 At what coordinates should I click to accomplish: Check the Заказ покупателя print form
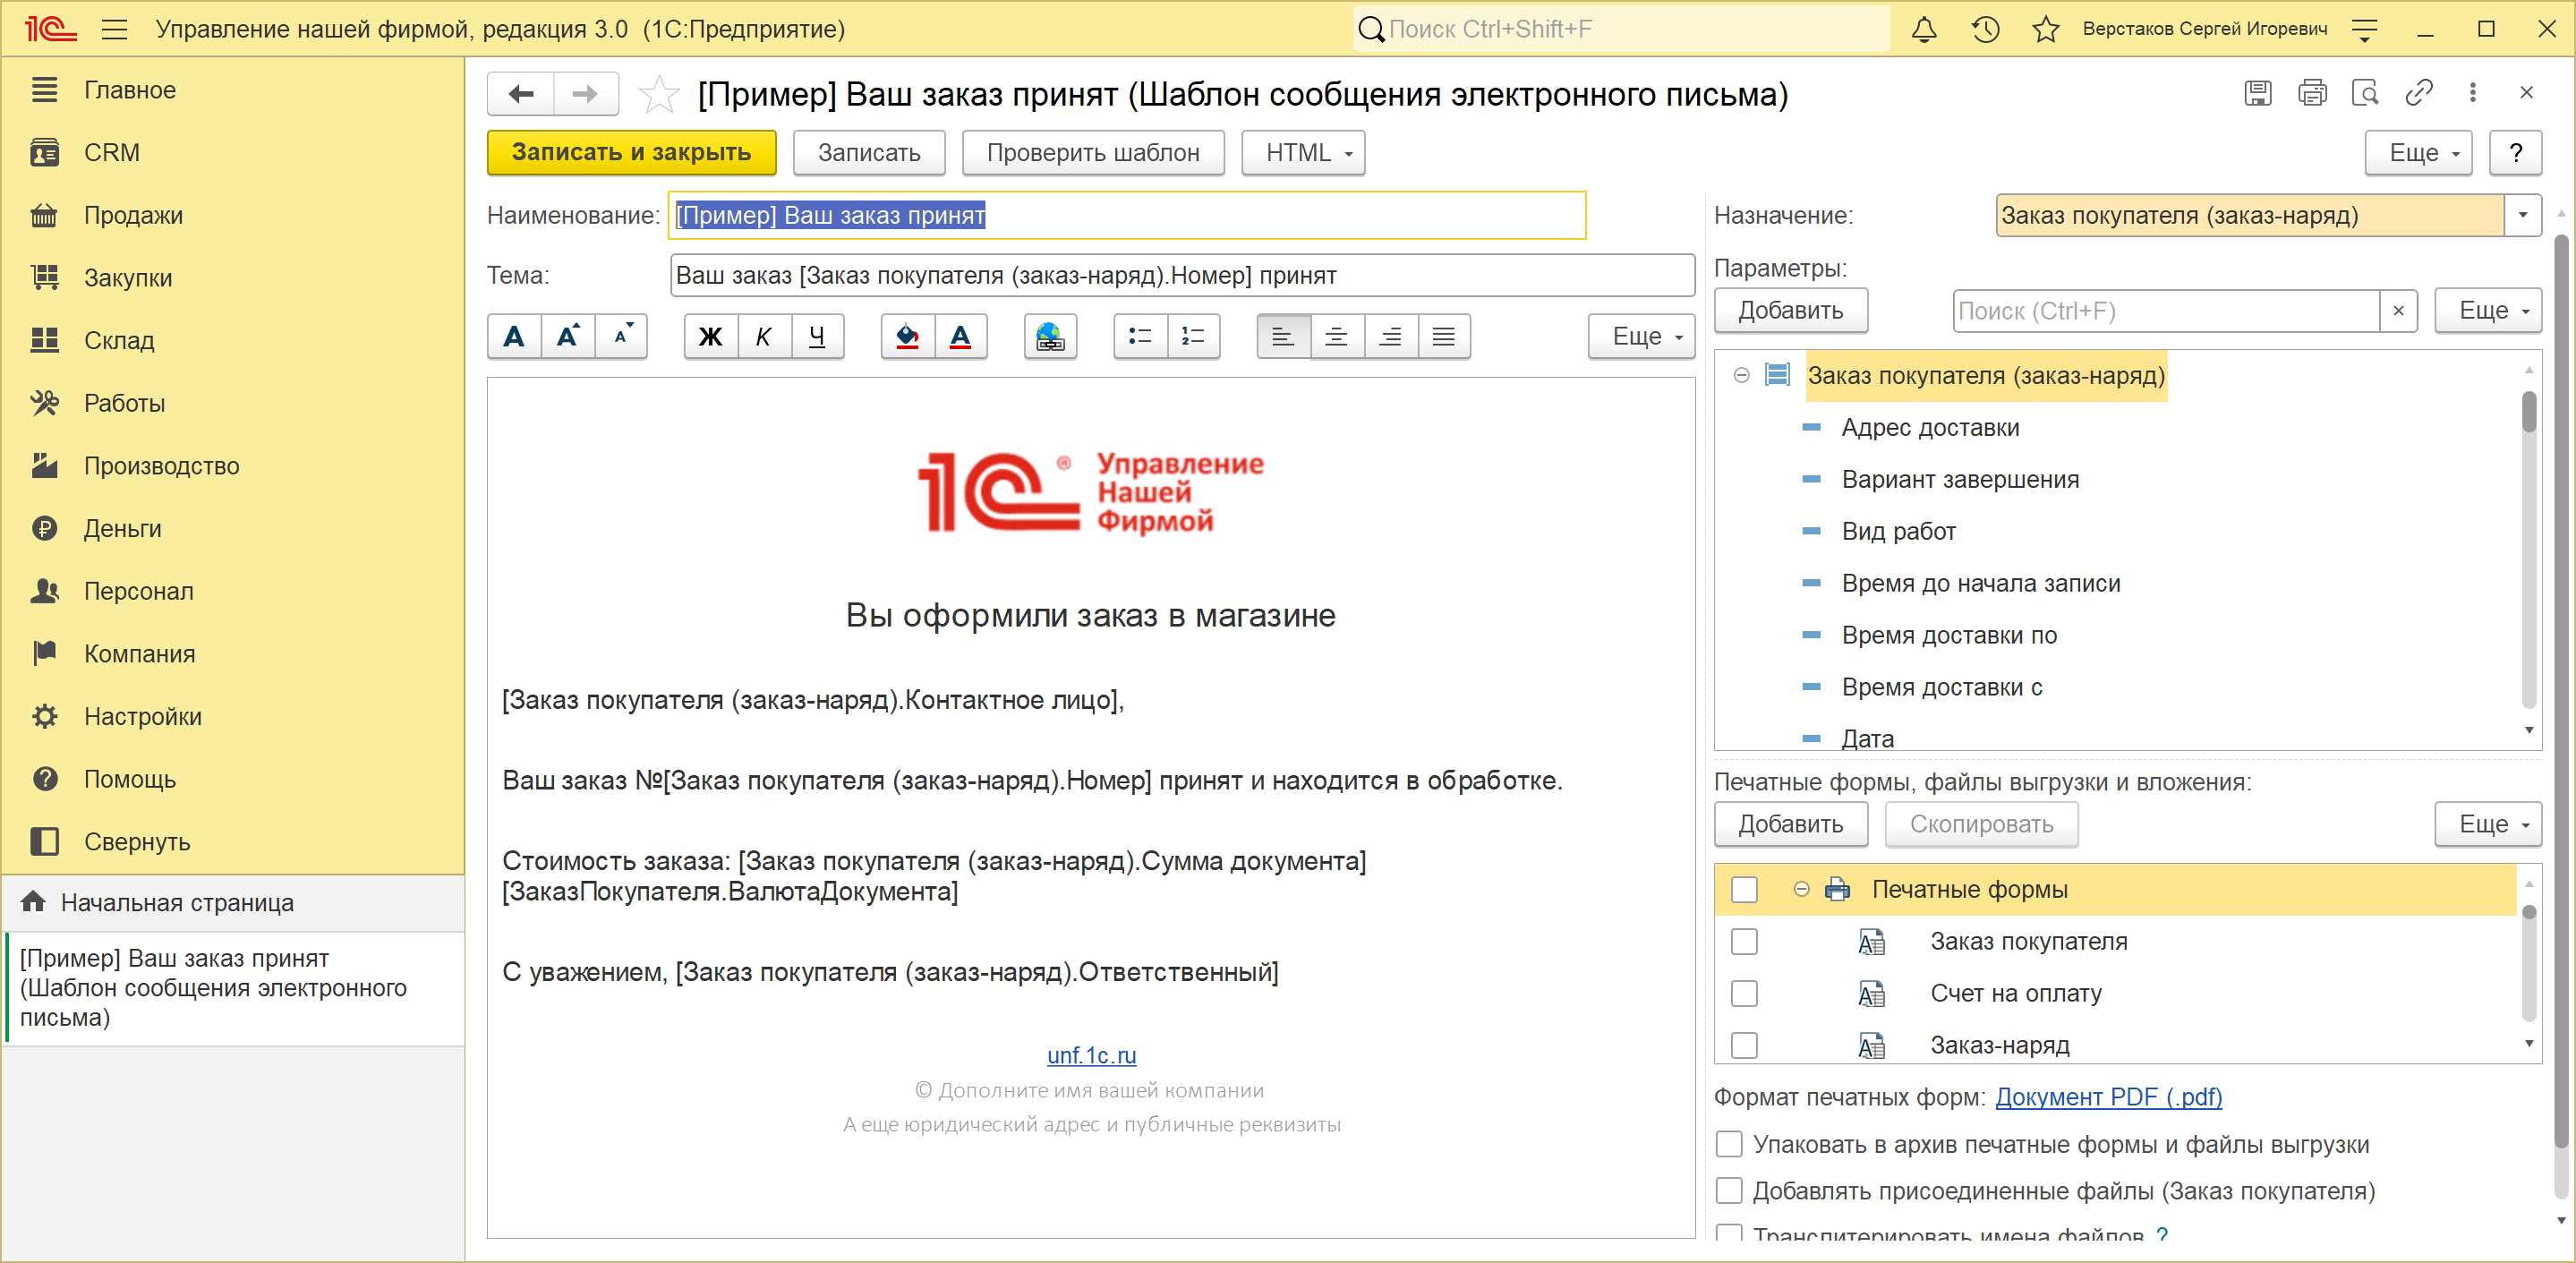click(x=1744, y=941)
